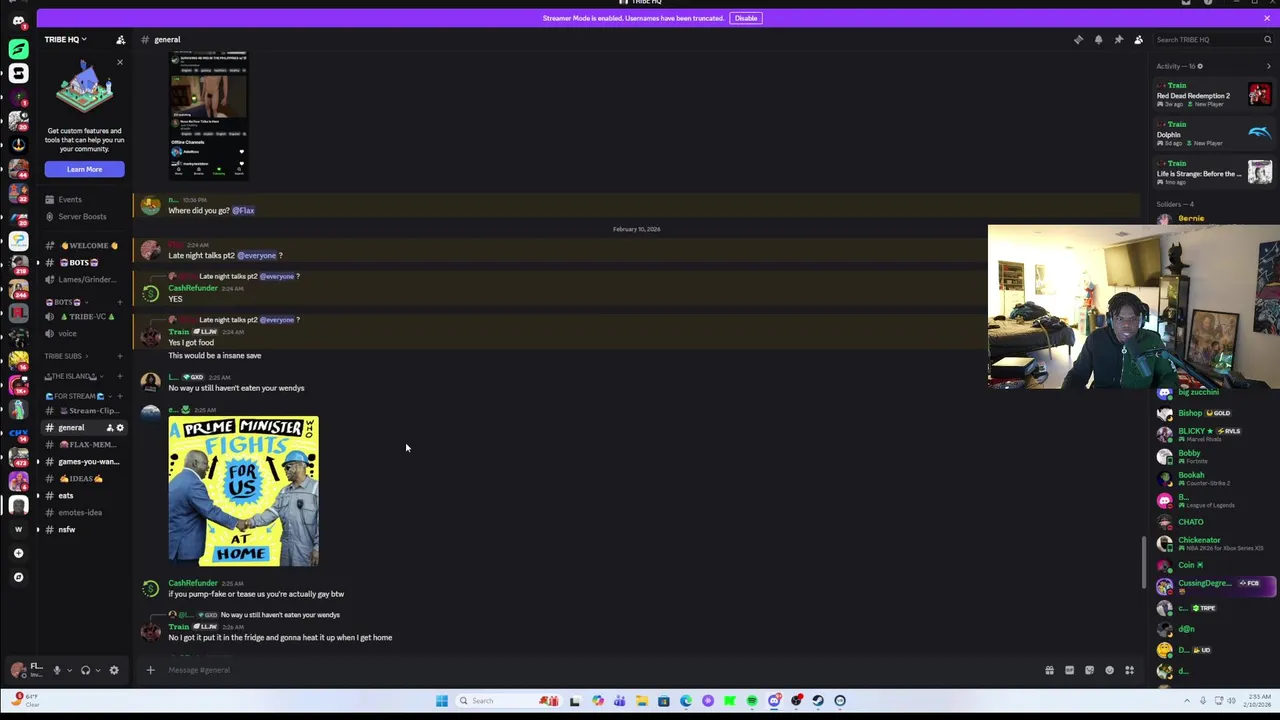The width and height of the screenshot is (1280, 720).
Task: Open the gift picker icon
Action: (1049, 670)
